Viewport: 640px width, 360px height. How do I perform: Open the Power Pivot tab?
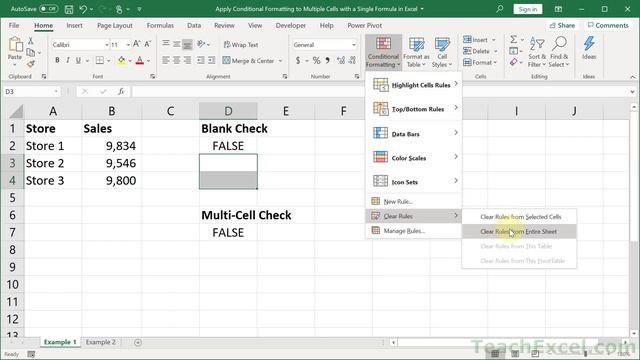[x=364, y=25]
